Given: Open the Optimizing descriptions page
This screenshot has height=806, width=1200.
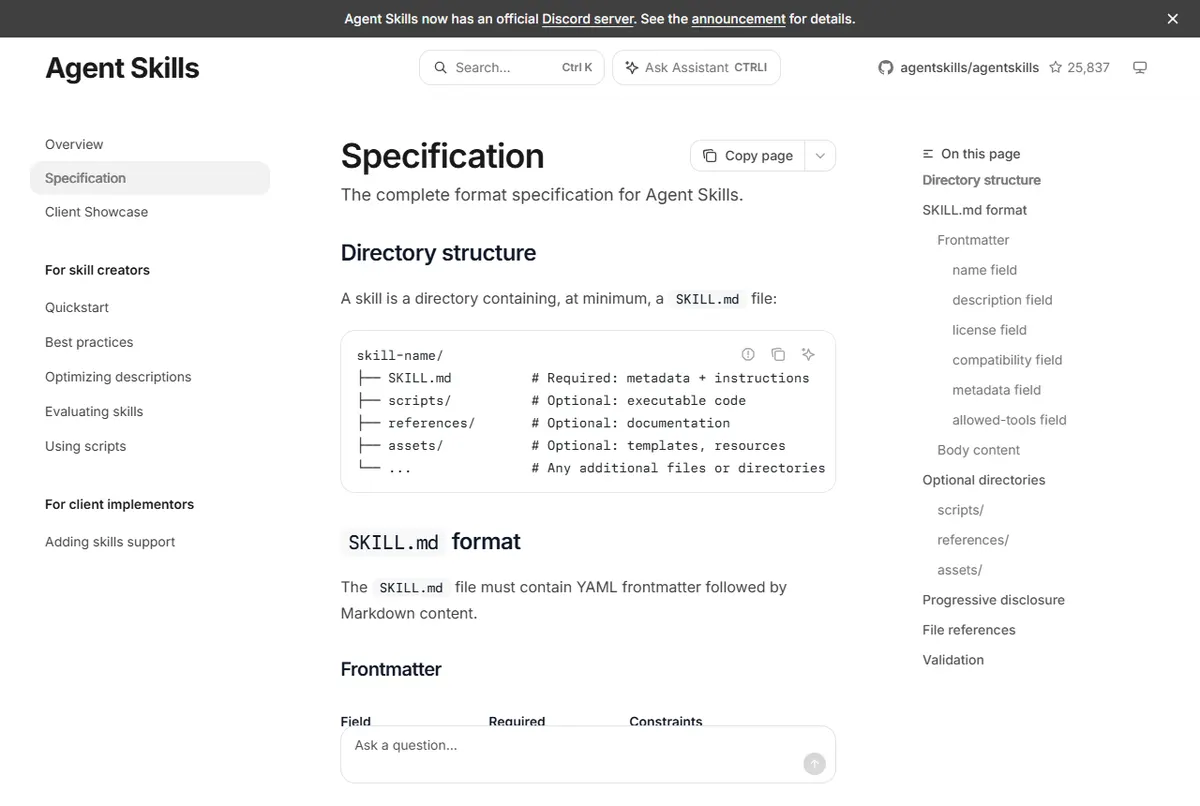Looking at the screenshot, I should 118,377.
